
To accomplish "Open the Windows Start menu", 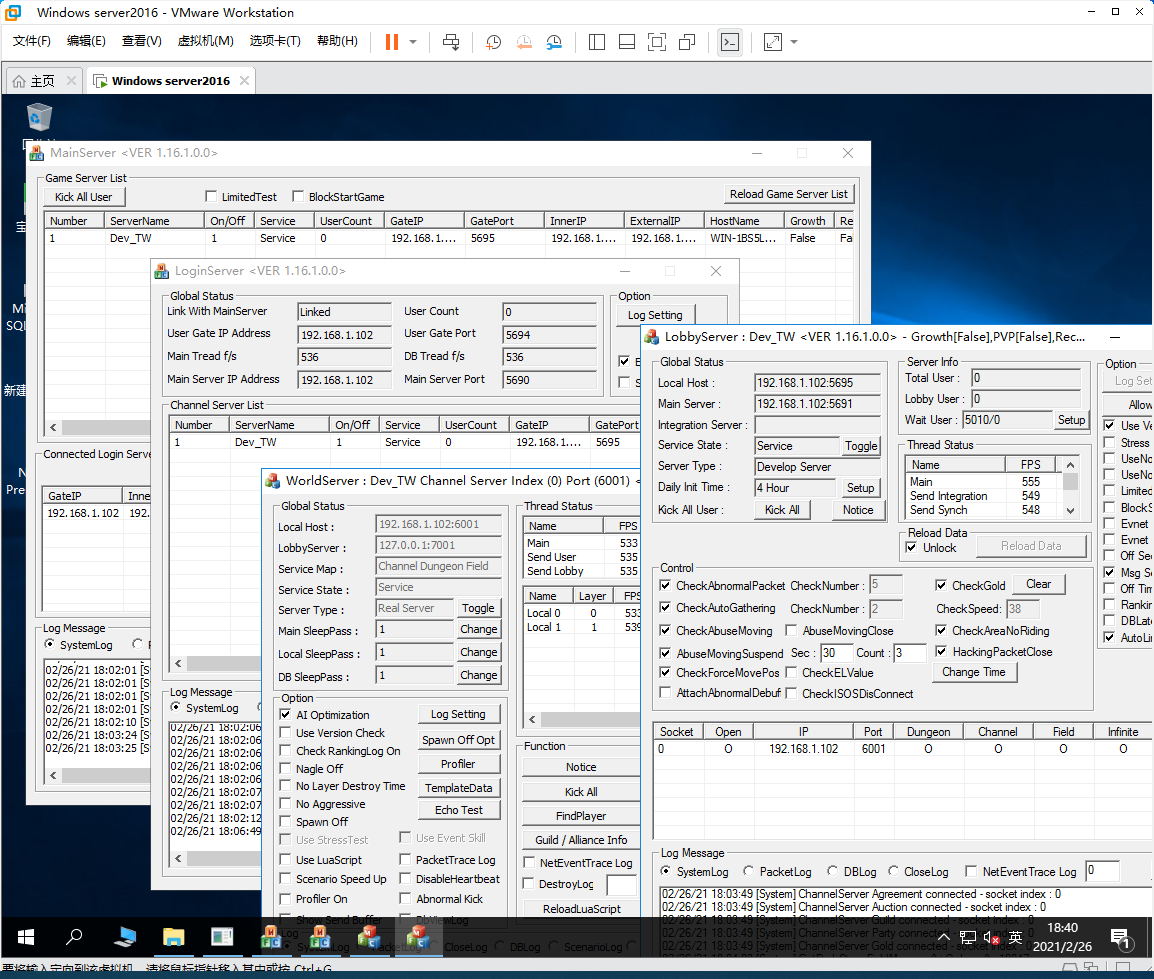I will (x=26, y=937).
